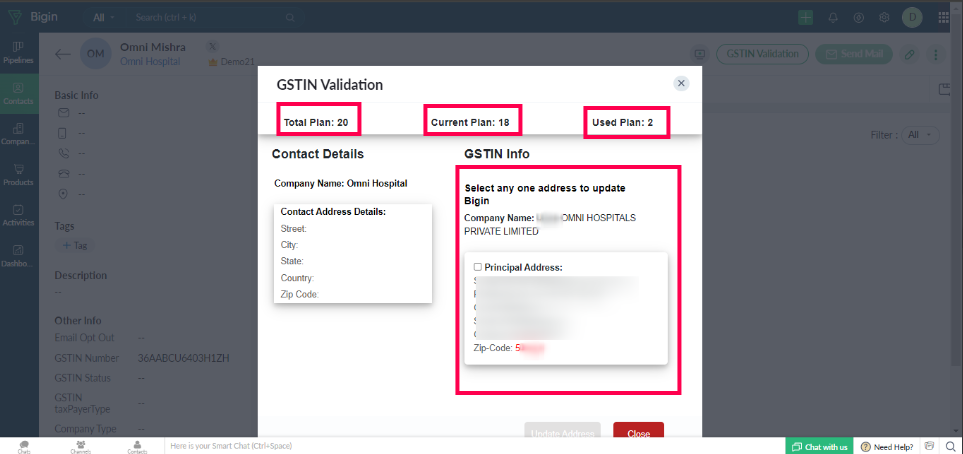Image resolution: width=963 pixels, height=454 pixels.
Task: Open the Pipelines sidebar section
Action: (x=18, y=53)
